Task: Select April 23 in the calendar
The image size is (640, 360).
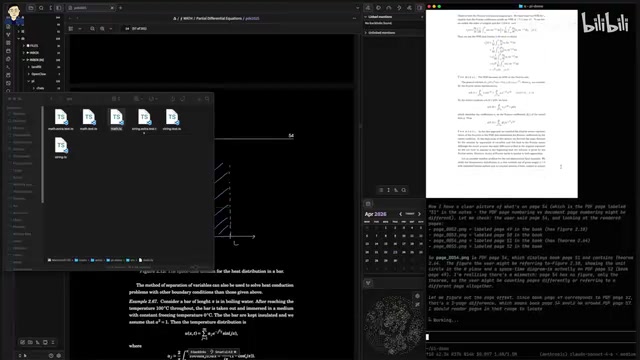Action: [395, 252]
